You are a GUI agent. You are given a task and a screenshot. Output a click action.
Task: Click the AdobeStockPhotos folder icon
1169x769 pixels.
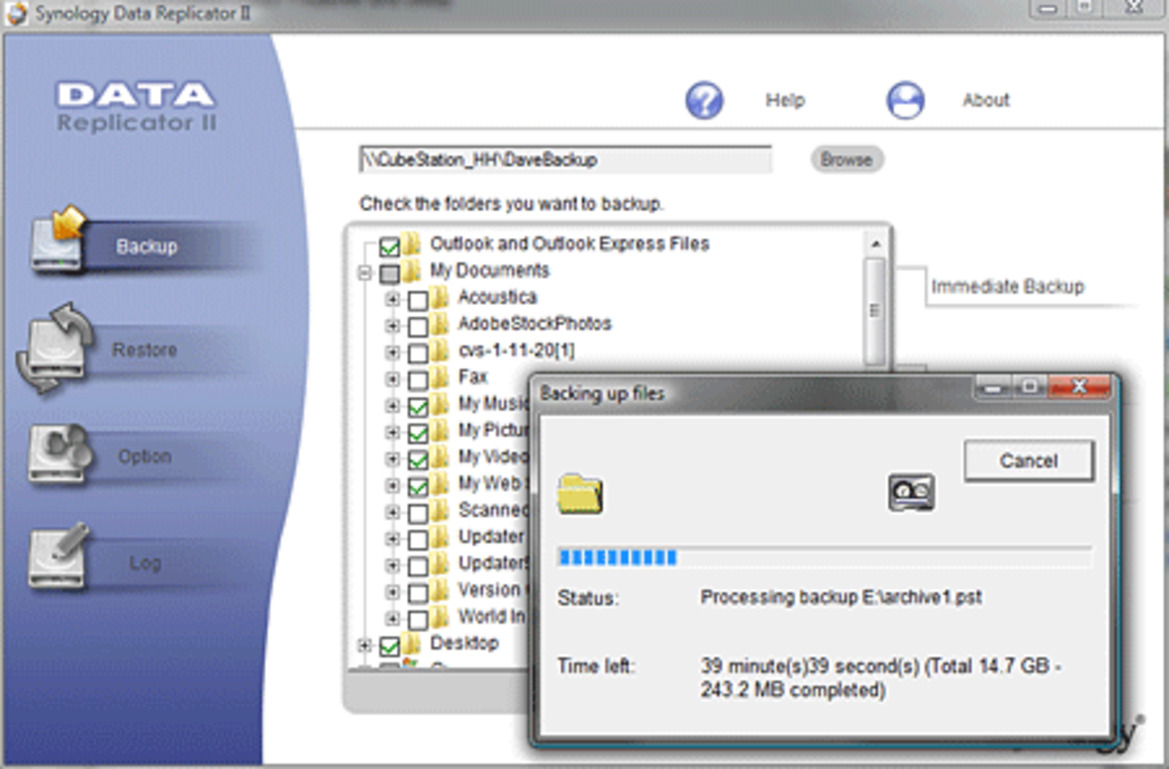pyautogui.click(x=441, y=324)
